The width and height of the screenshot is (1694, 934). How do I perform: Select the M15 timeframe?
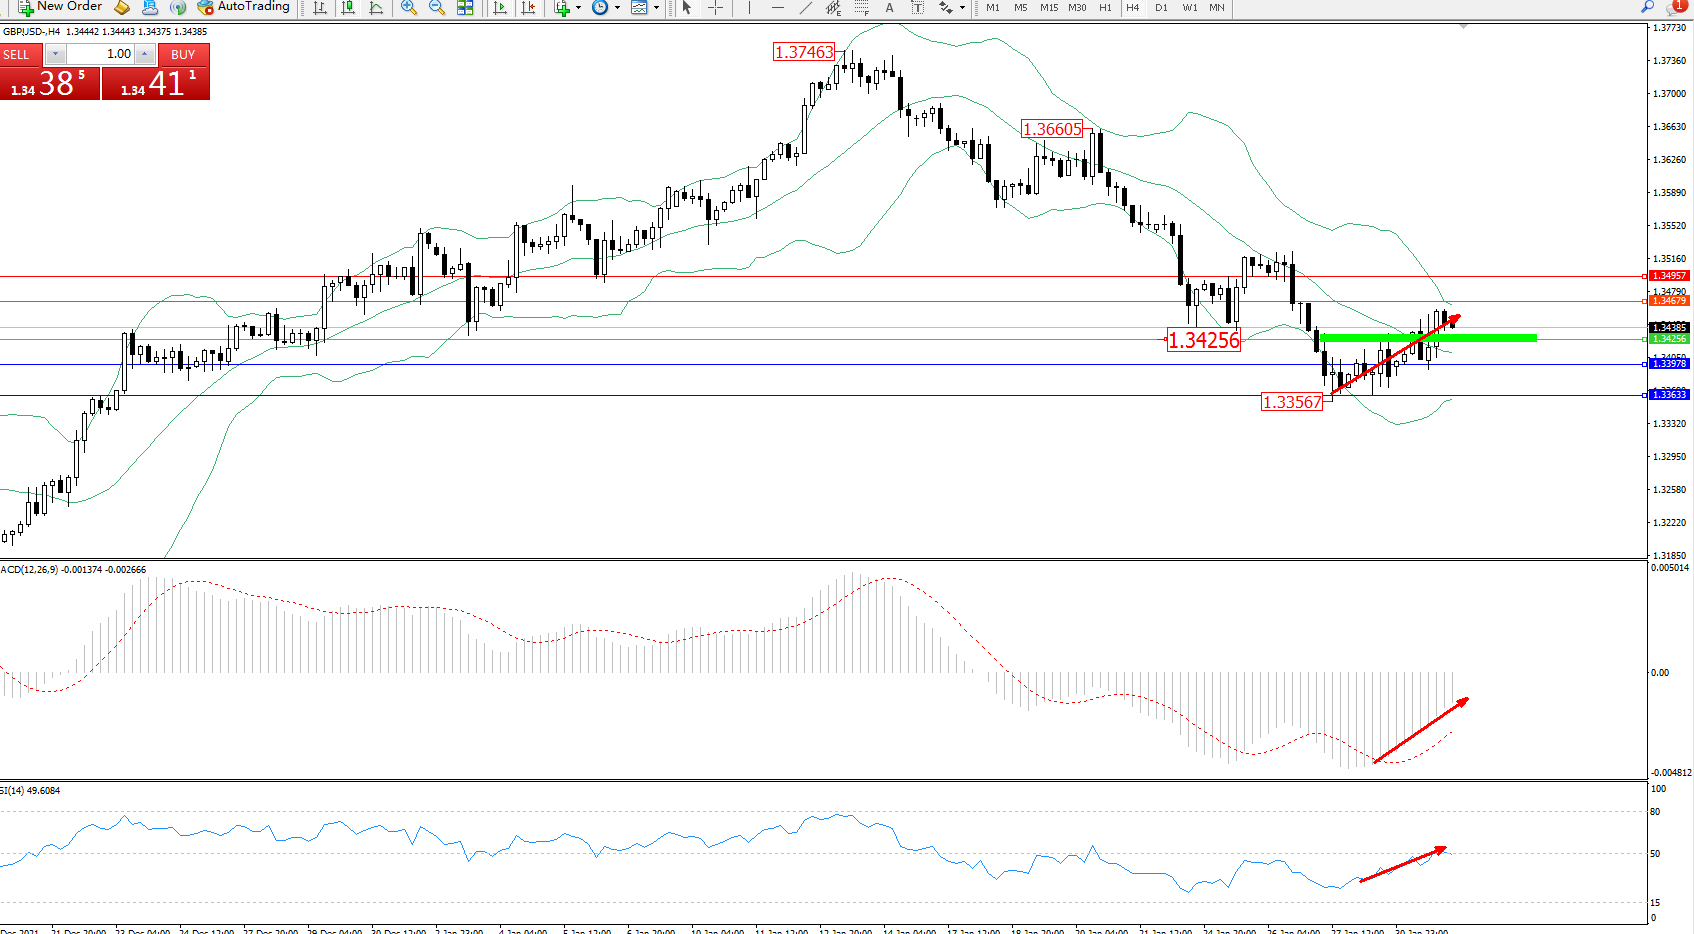(x=1048, y=7)
